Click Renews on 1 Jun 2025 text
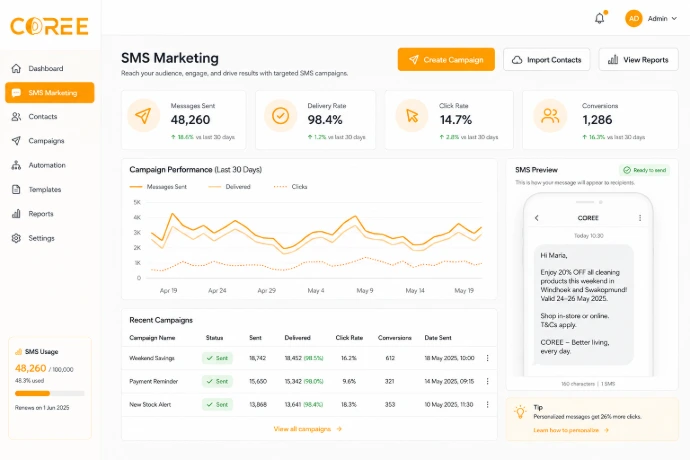Viewport: 690px width, 460px height. pos(42,408)
